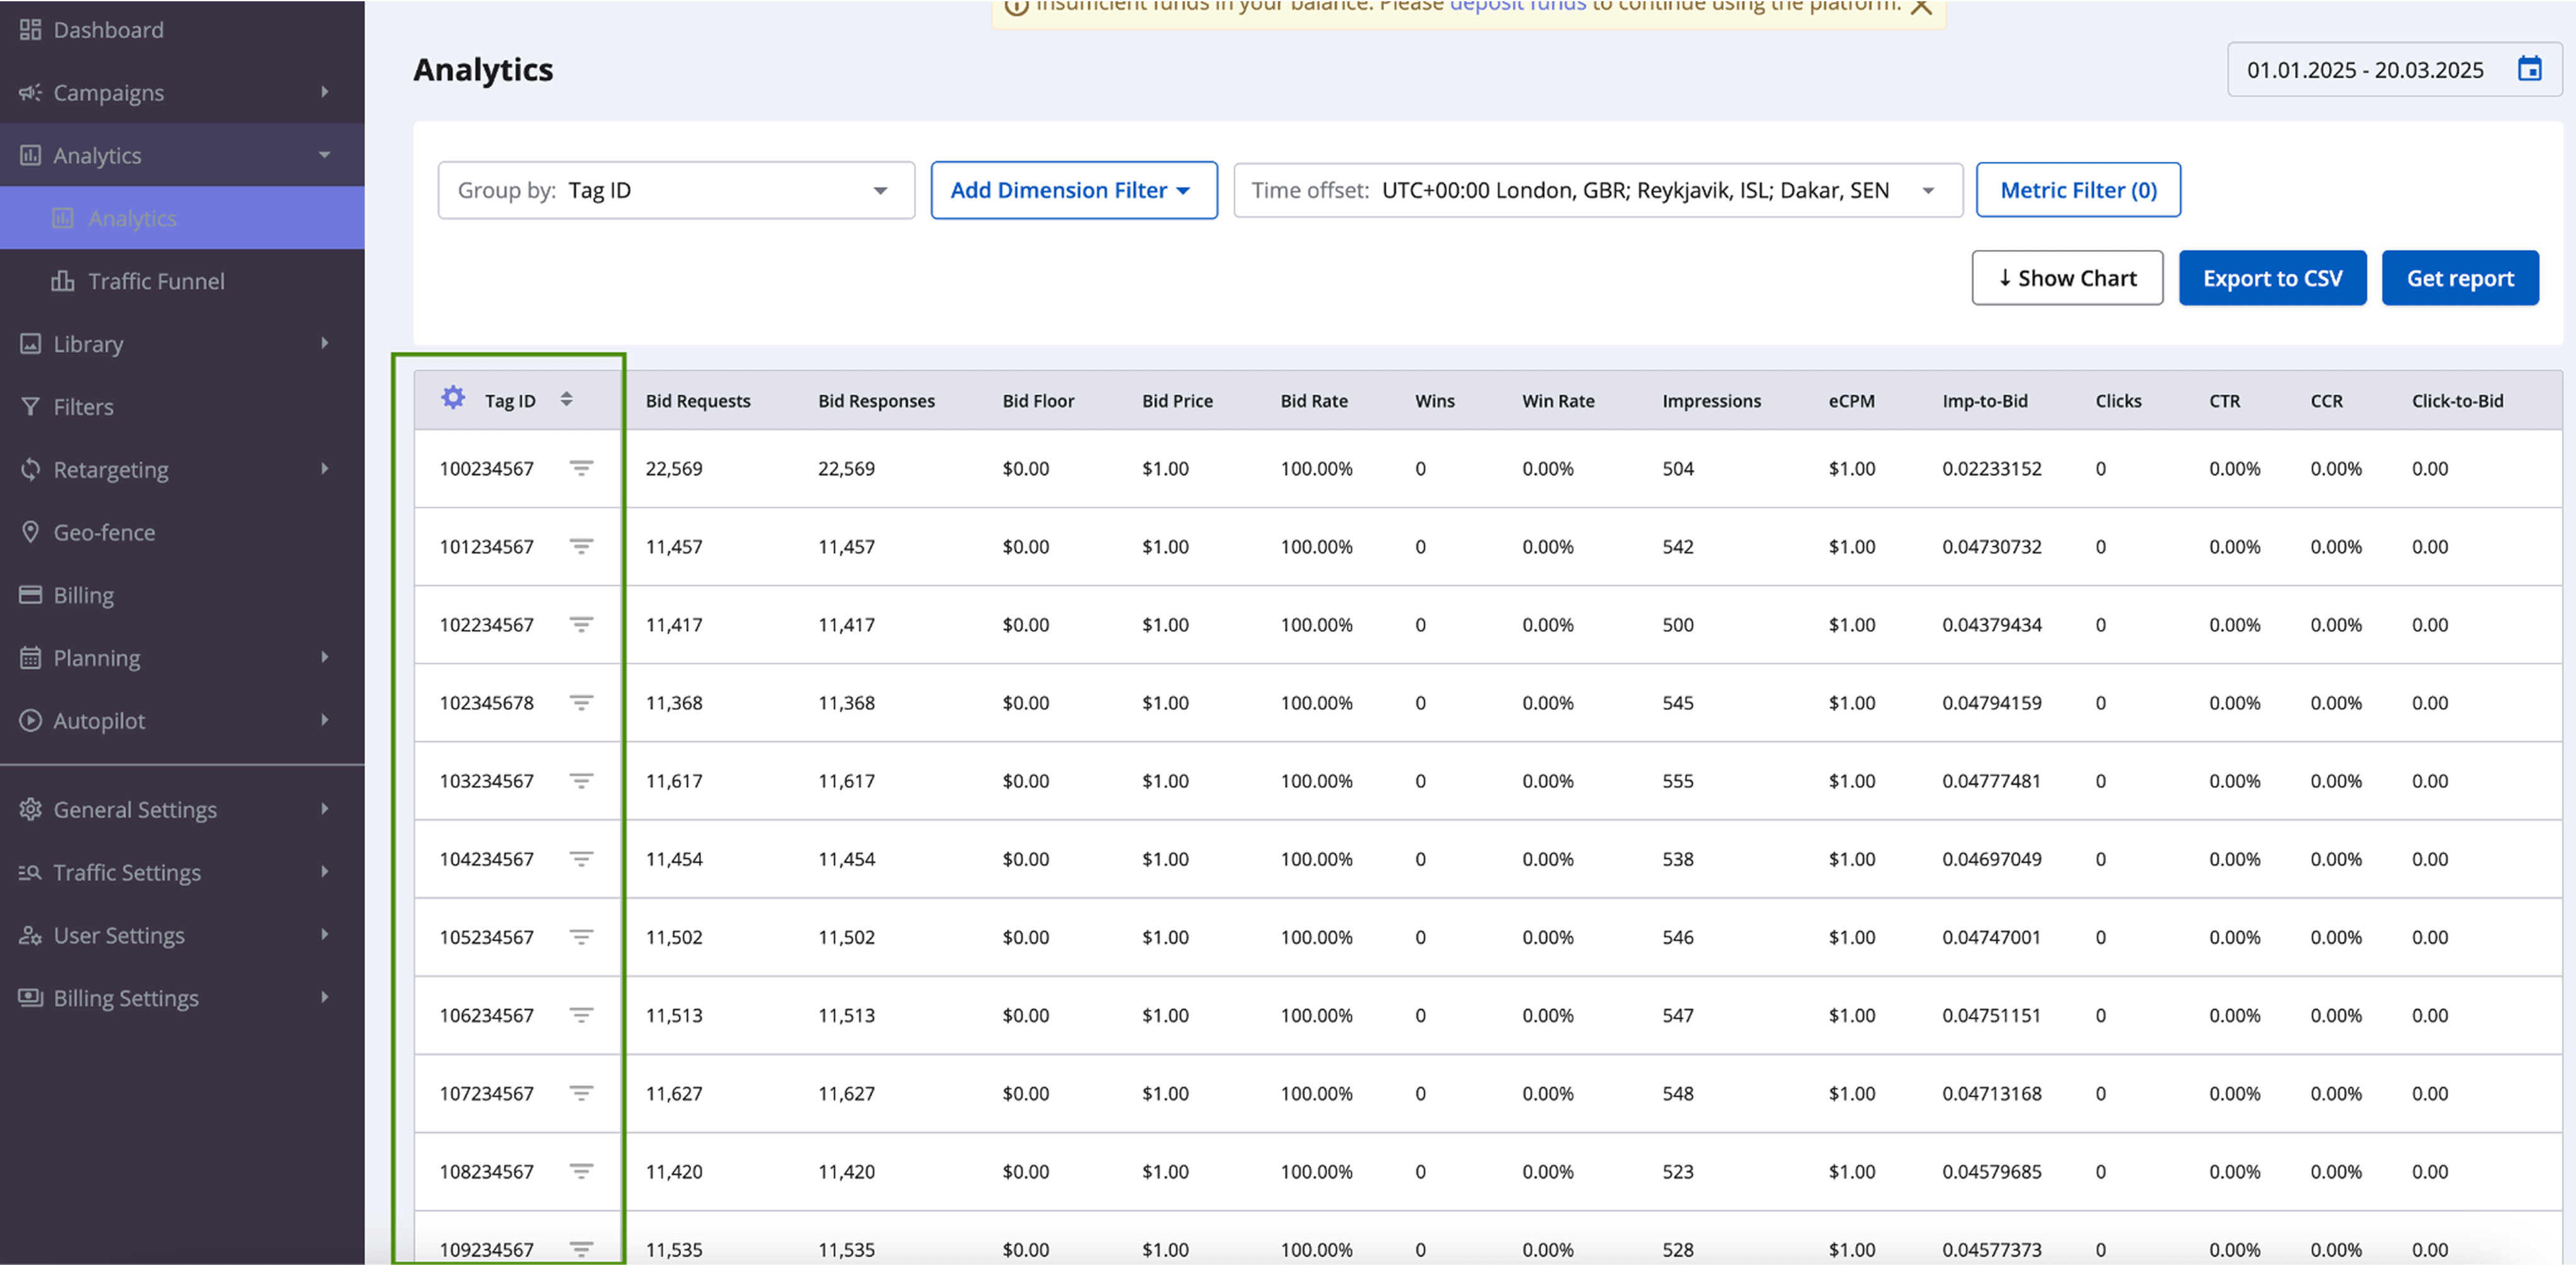Expand the Library submenu arrow
2576x1265 pixels.
[325, 343]
